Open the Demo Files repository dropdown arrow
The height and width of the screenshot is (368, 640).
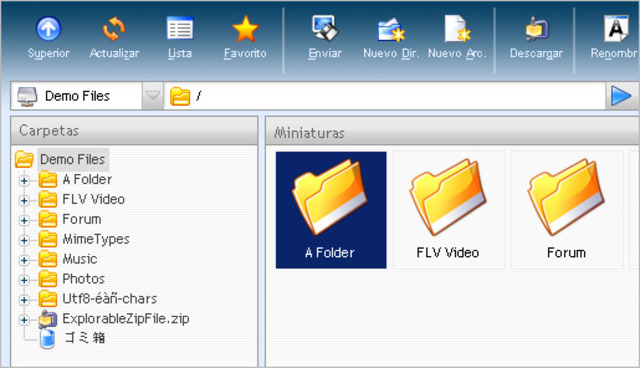[x=153, y=96]
